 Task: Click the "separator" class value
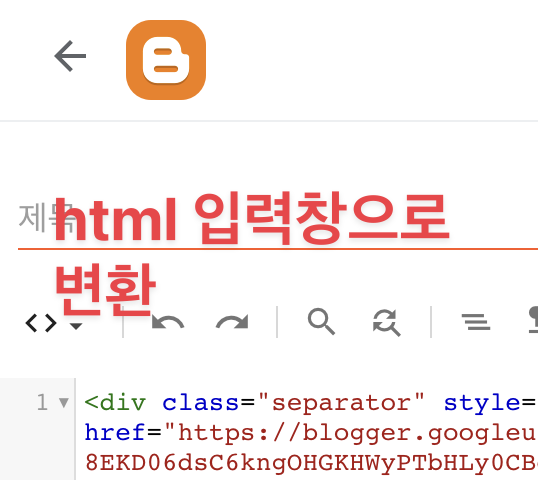pyautogui.click(x=341, y=403)
